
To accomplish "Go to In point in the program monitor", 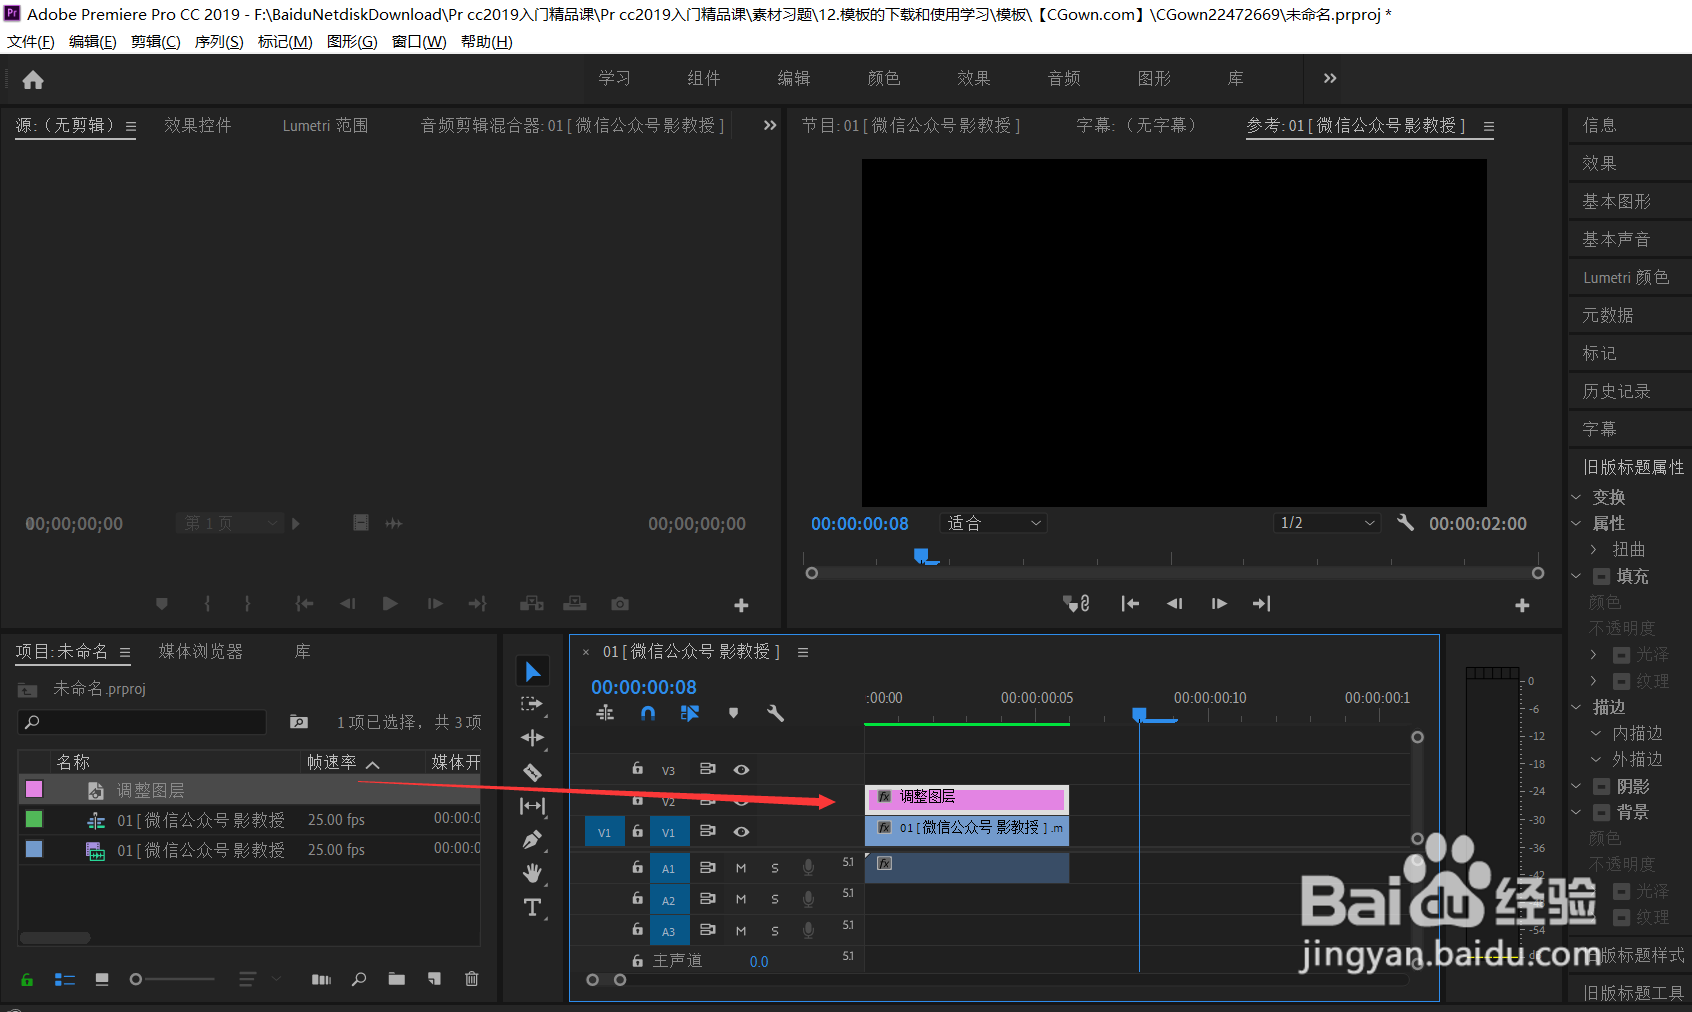I will (x=1130, y=603).
